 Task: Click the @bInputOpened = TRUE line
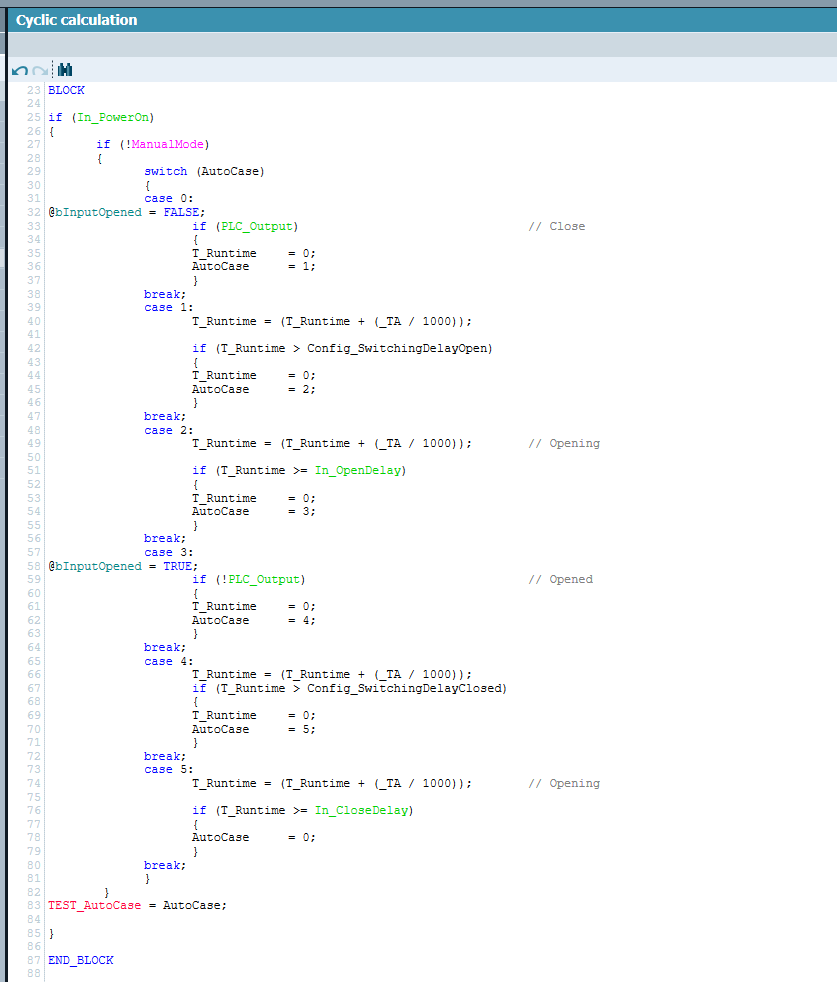pos(122,566)
